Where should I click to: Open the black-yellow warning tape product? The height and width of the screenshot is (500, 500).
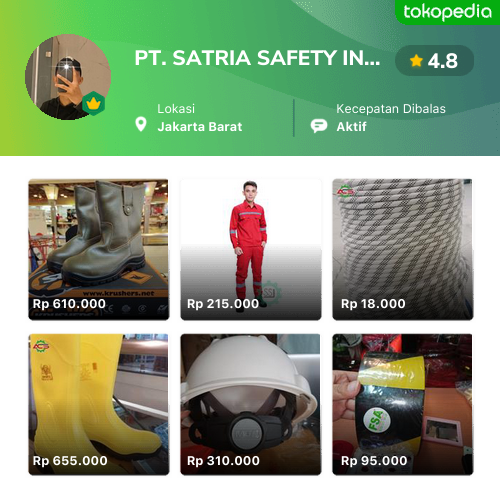click(x=403, y=404)
